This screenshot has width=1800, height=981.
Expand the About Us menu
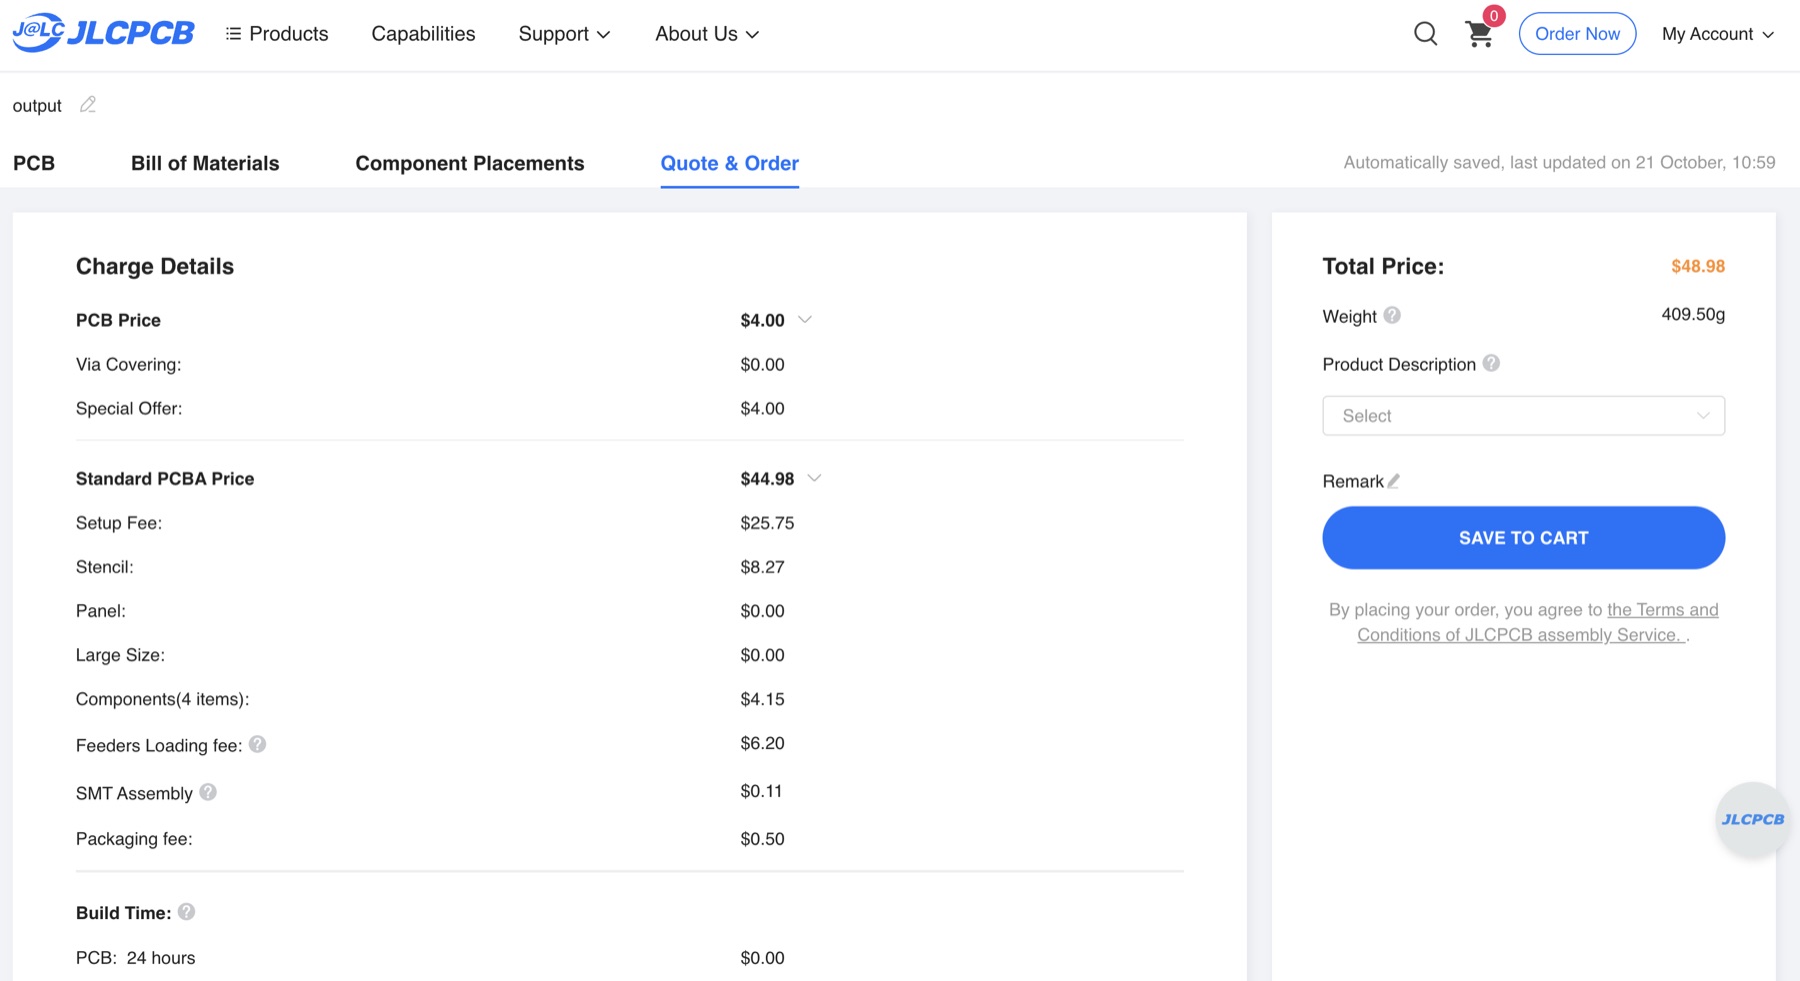tap(707, 34)
